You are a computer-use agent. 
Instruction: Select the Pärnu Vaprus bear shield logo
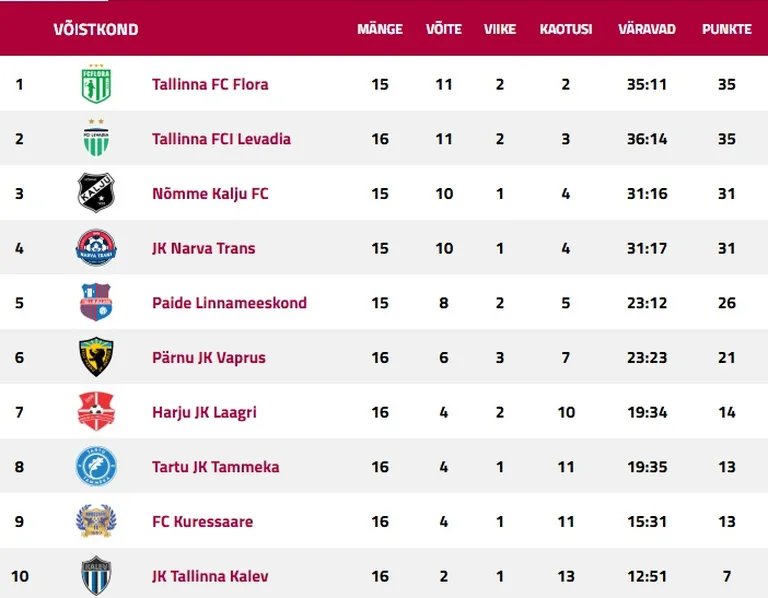[x=96, y=357]
